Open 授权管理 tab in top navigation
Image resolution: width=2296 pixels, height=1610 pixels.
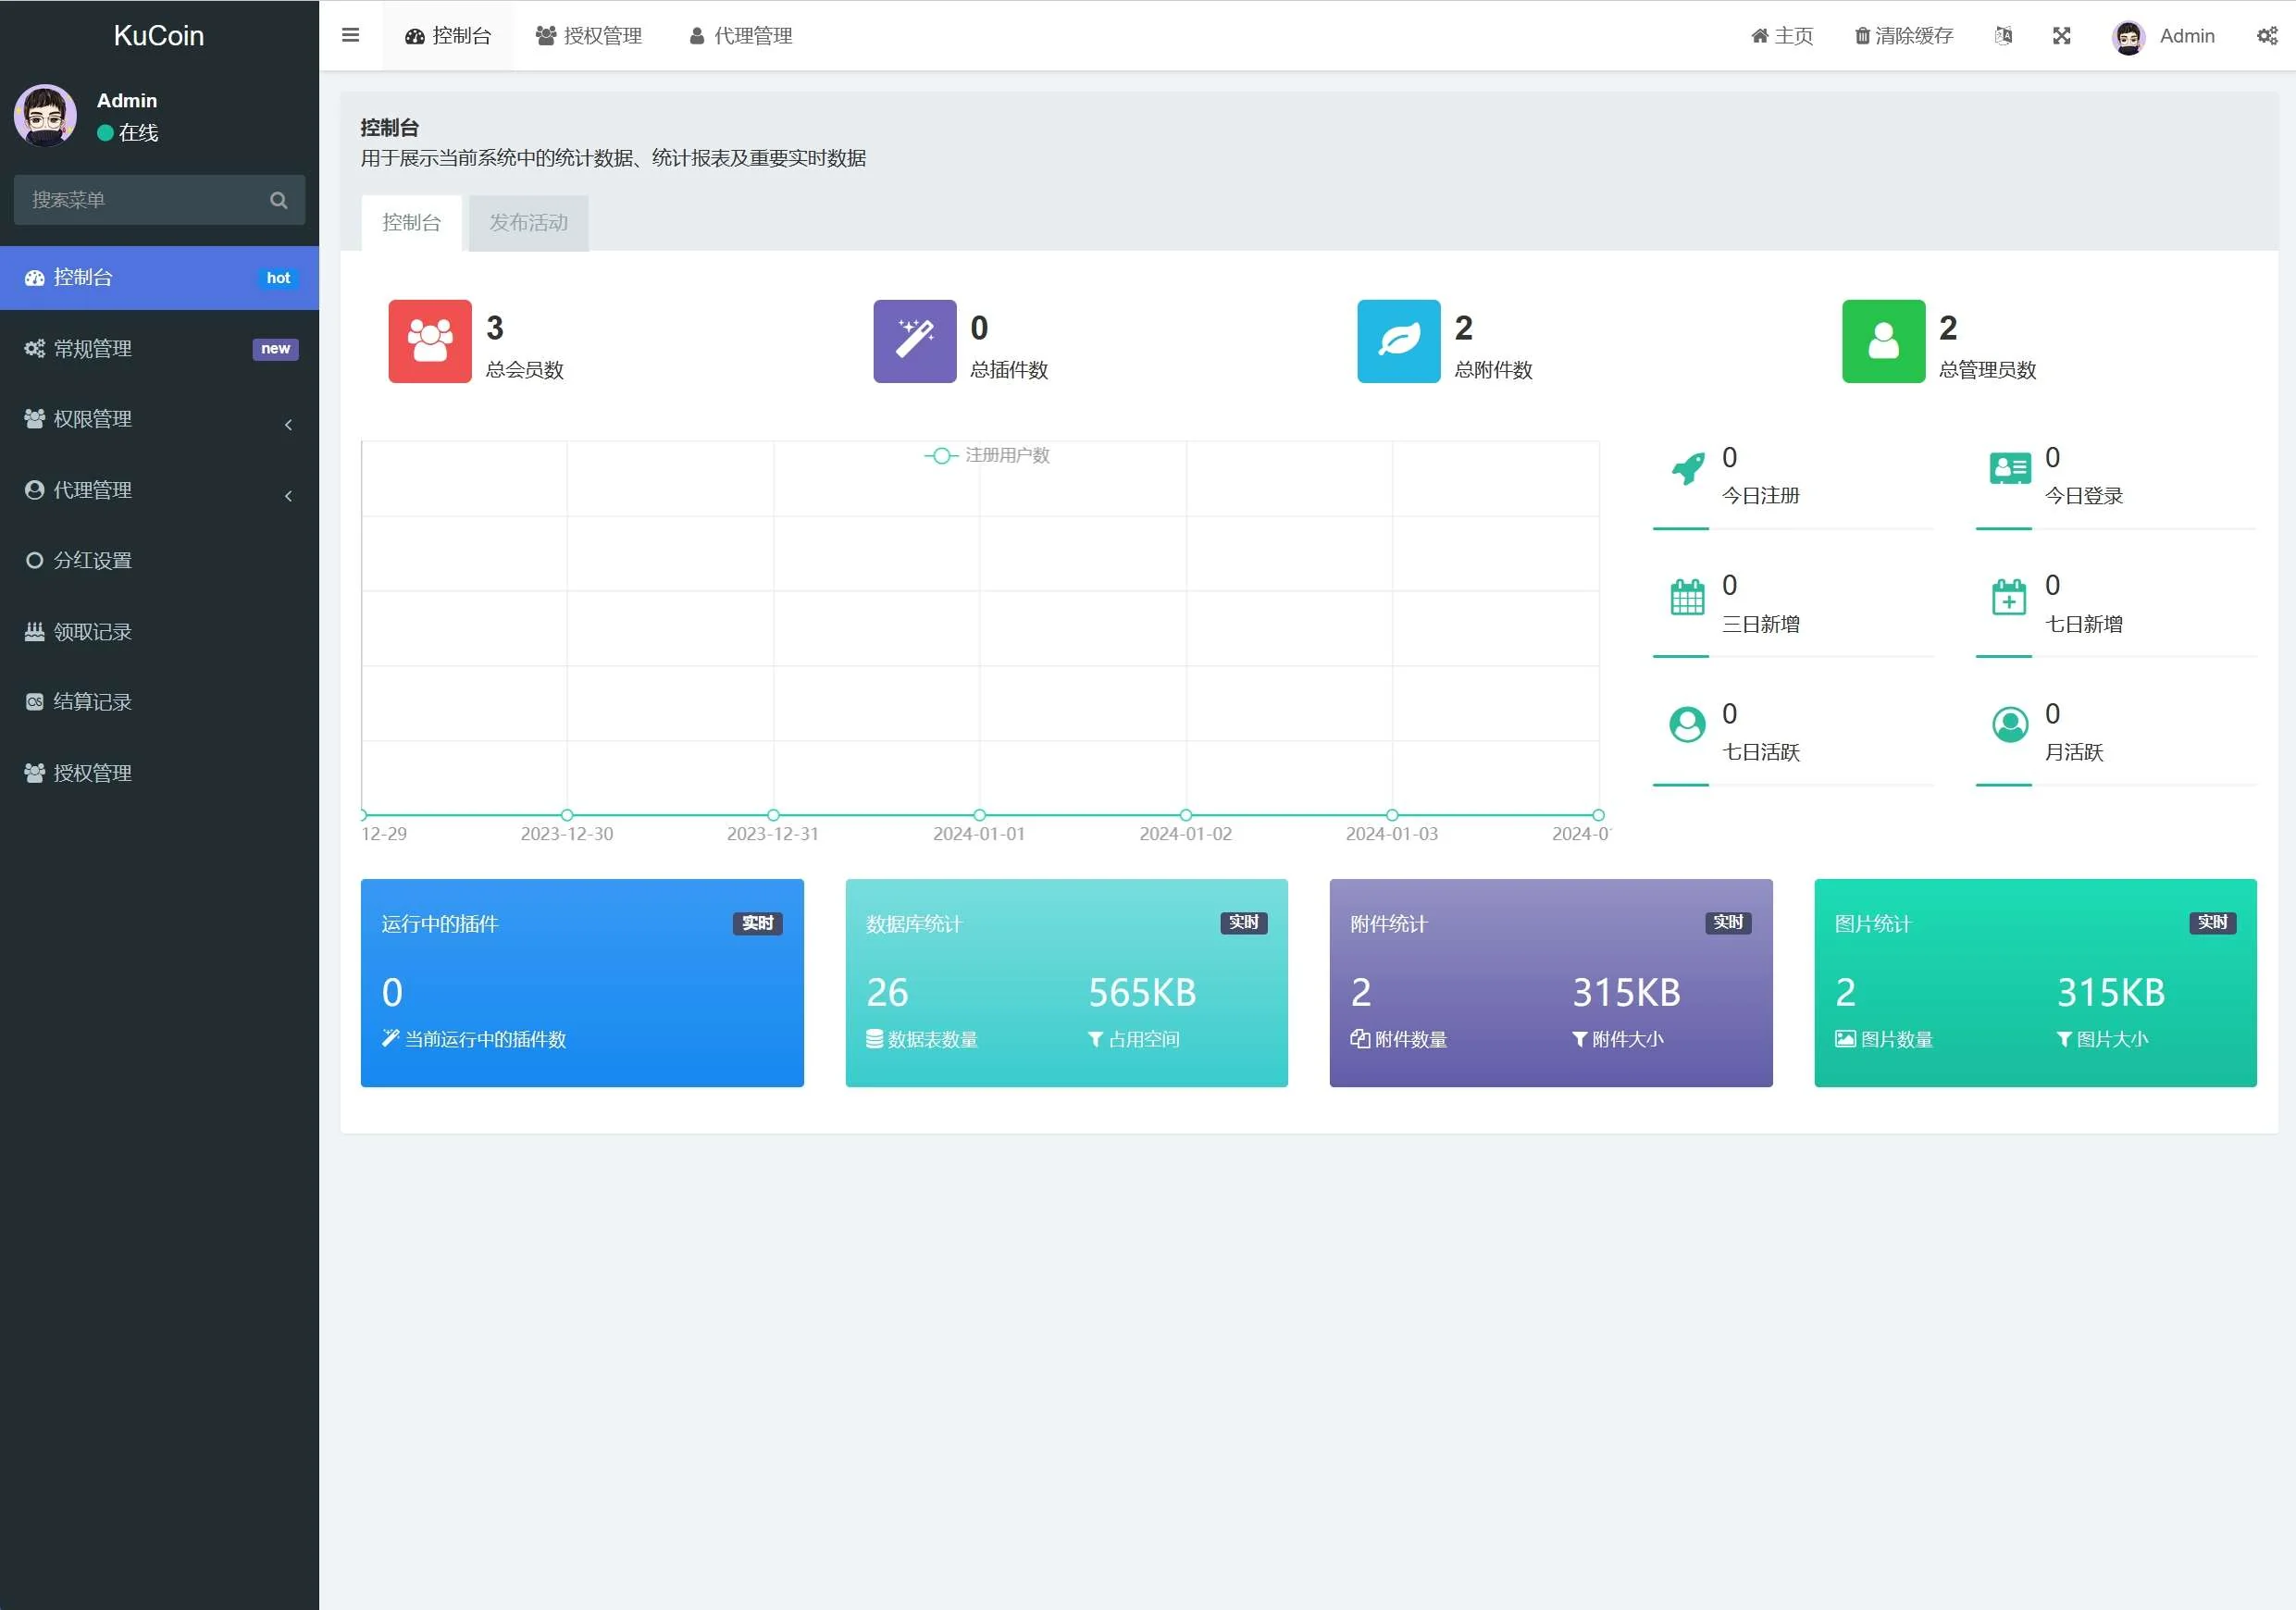pos(589,36)
